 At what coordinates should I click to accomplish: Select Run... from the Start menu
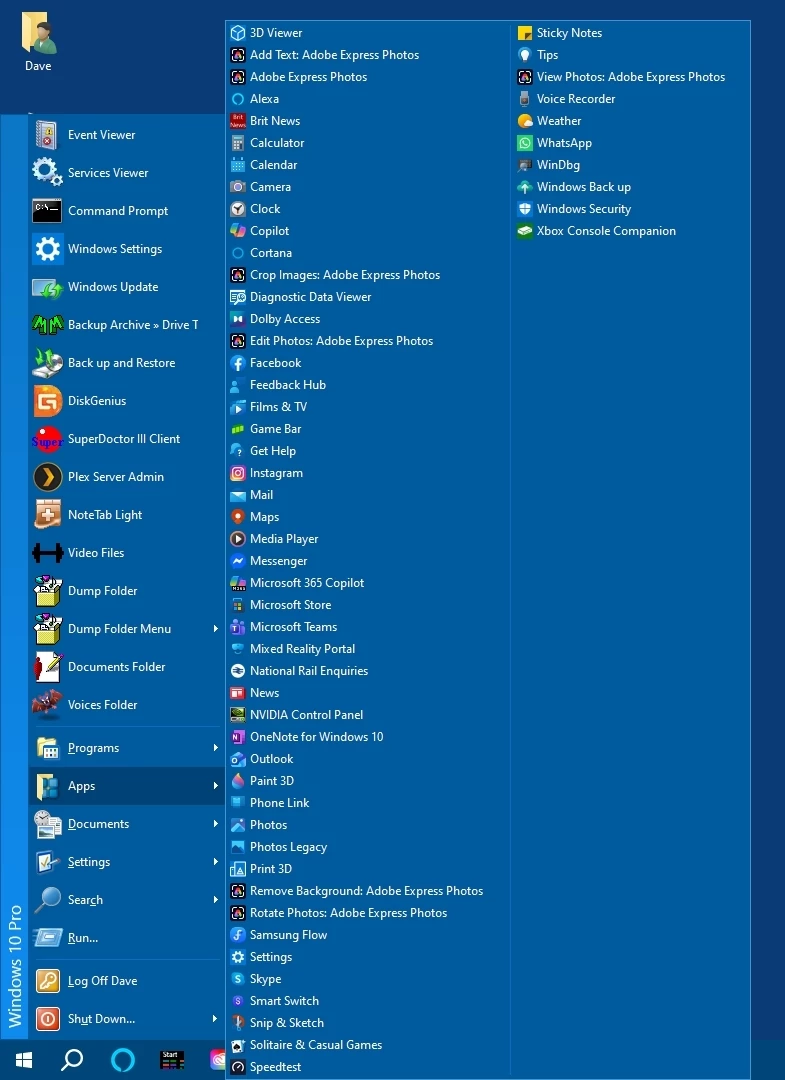click(127, 938)
